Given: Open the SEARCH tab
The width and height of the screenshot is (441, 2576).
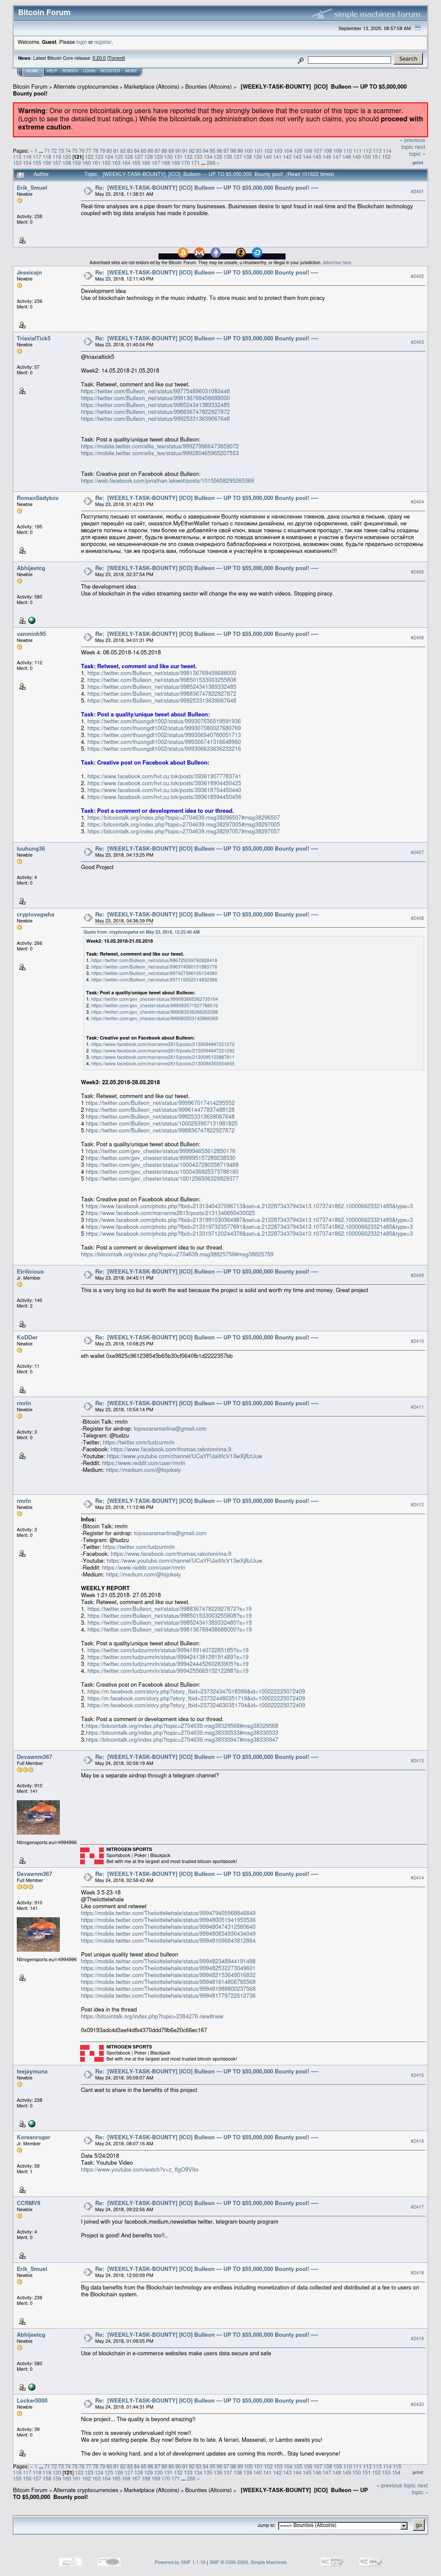Looking at the screenshot, I should (x=70, y=71).
